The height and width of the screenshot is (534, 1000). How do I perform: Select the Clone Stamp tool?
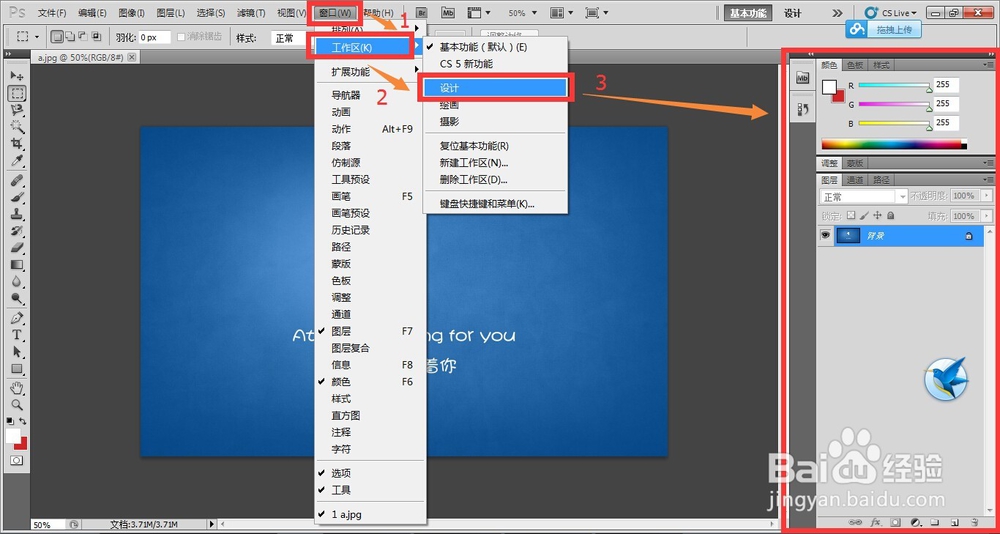[x=17, y=214]
